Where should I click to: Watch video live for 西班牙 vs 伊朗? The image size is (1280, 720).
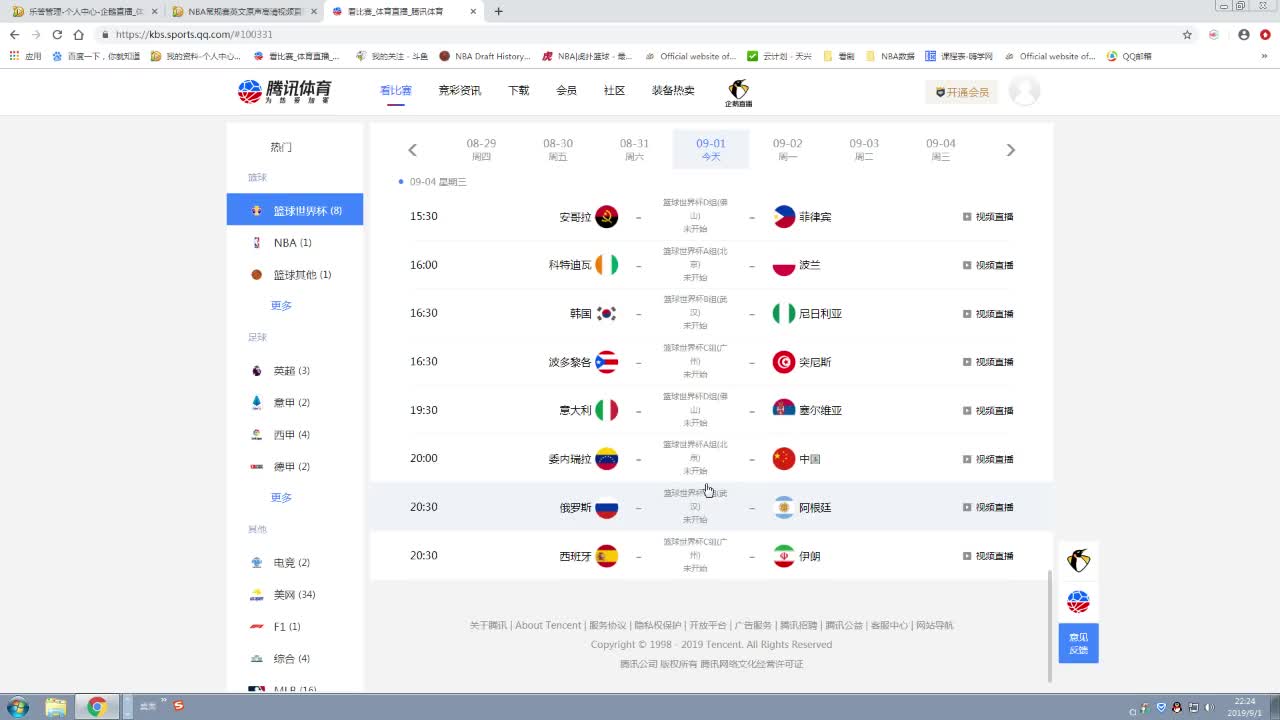click(x=988, y=556)
